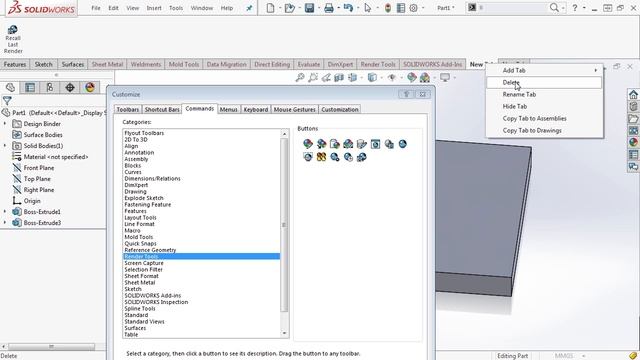640x360 pixels.
Task: Open the ConfigurationManager tab icon
Action: click(50, 87)
